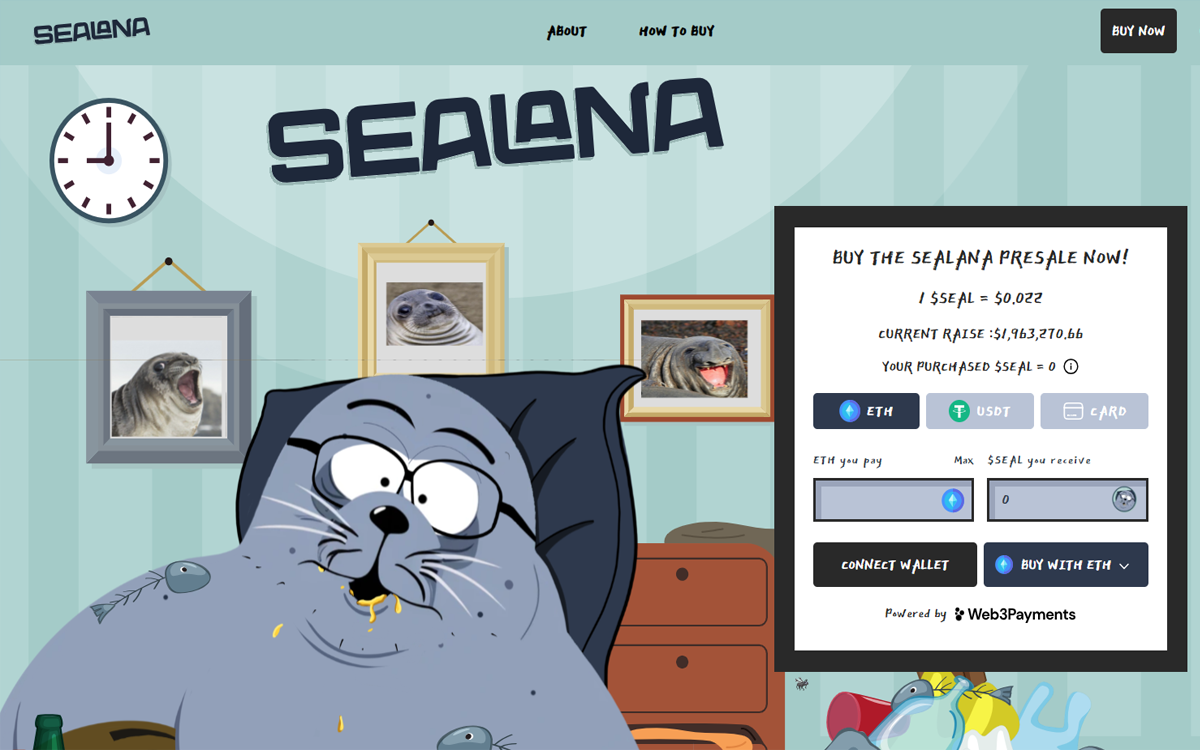Click the card icon on the CARD option
1200x750 pixels.
[x=1073, y=411]
